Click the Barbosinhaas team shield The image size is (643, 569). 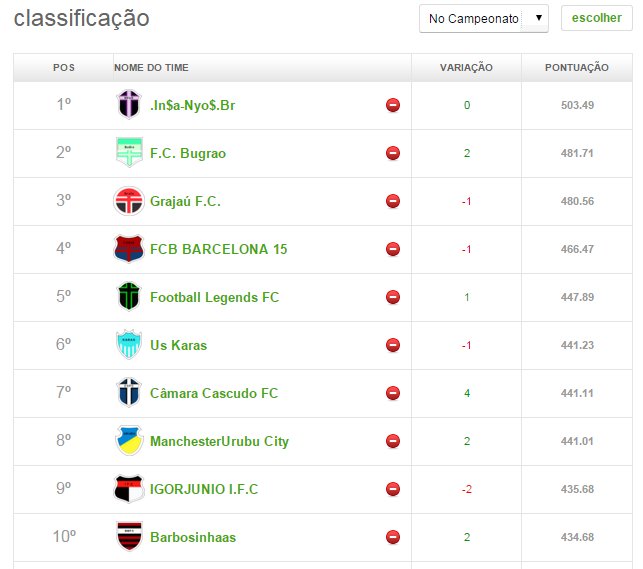click(x=129, y=537)
